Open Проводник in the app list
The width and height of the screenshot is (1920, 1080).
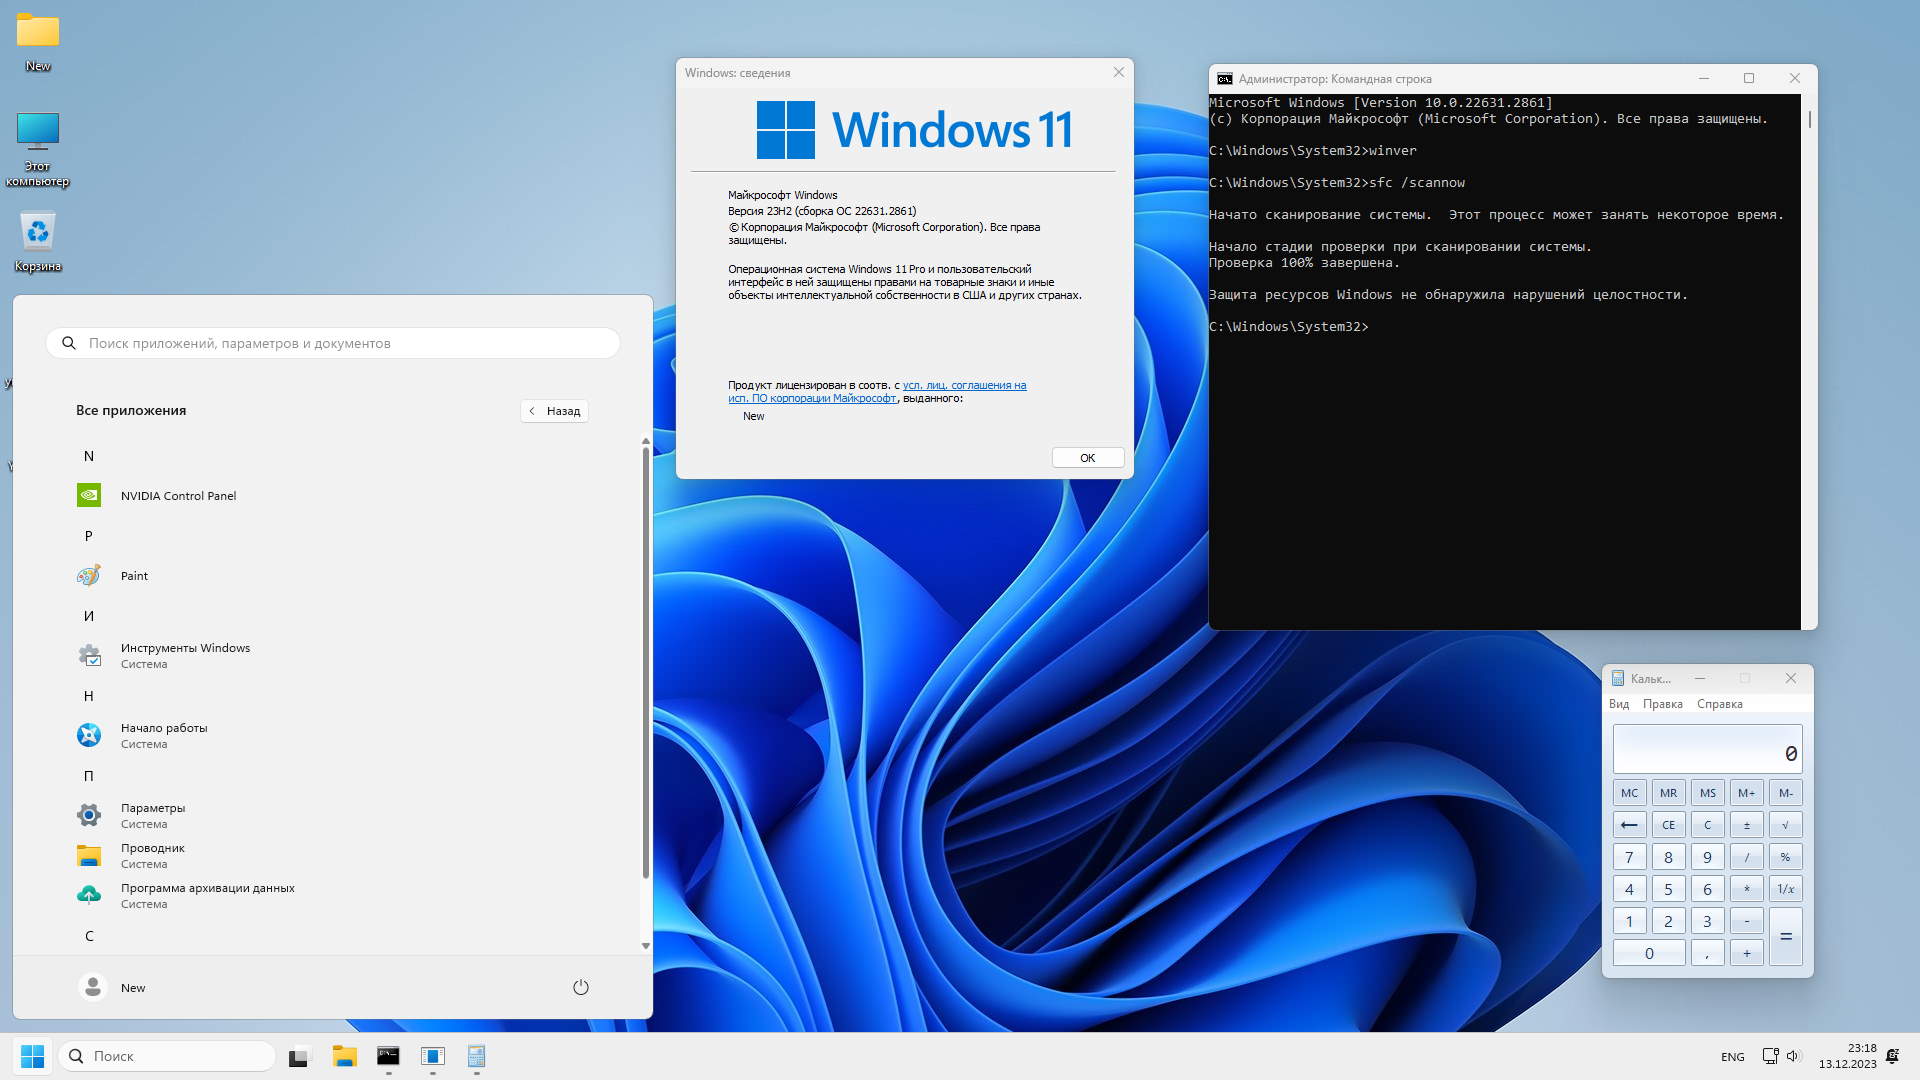[152, 855]
